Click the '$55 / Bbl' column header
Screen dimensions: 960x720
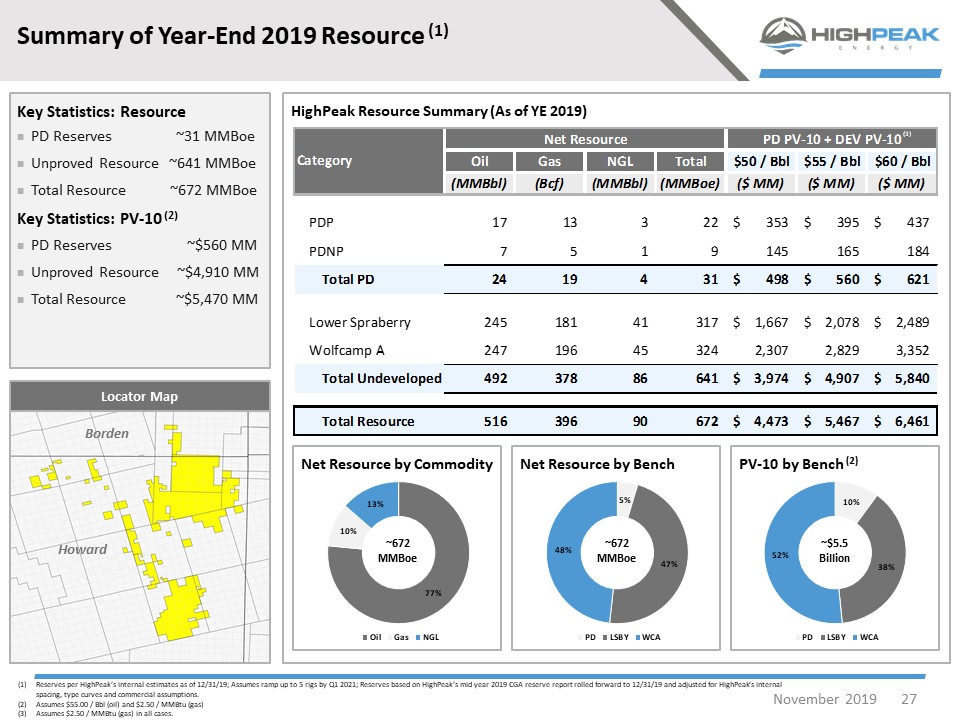[x=831, y=161]
